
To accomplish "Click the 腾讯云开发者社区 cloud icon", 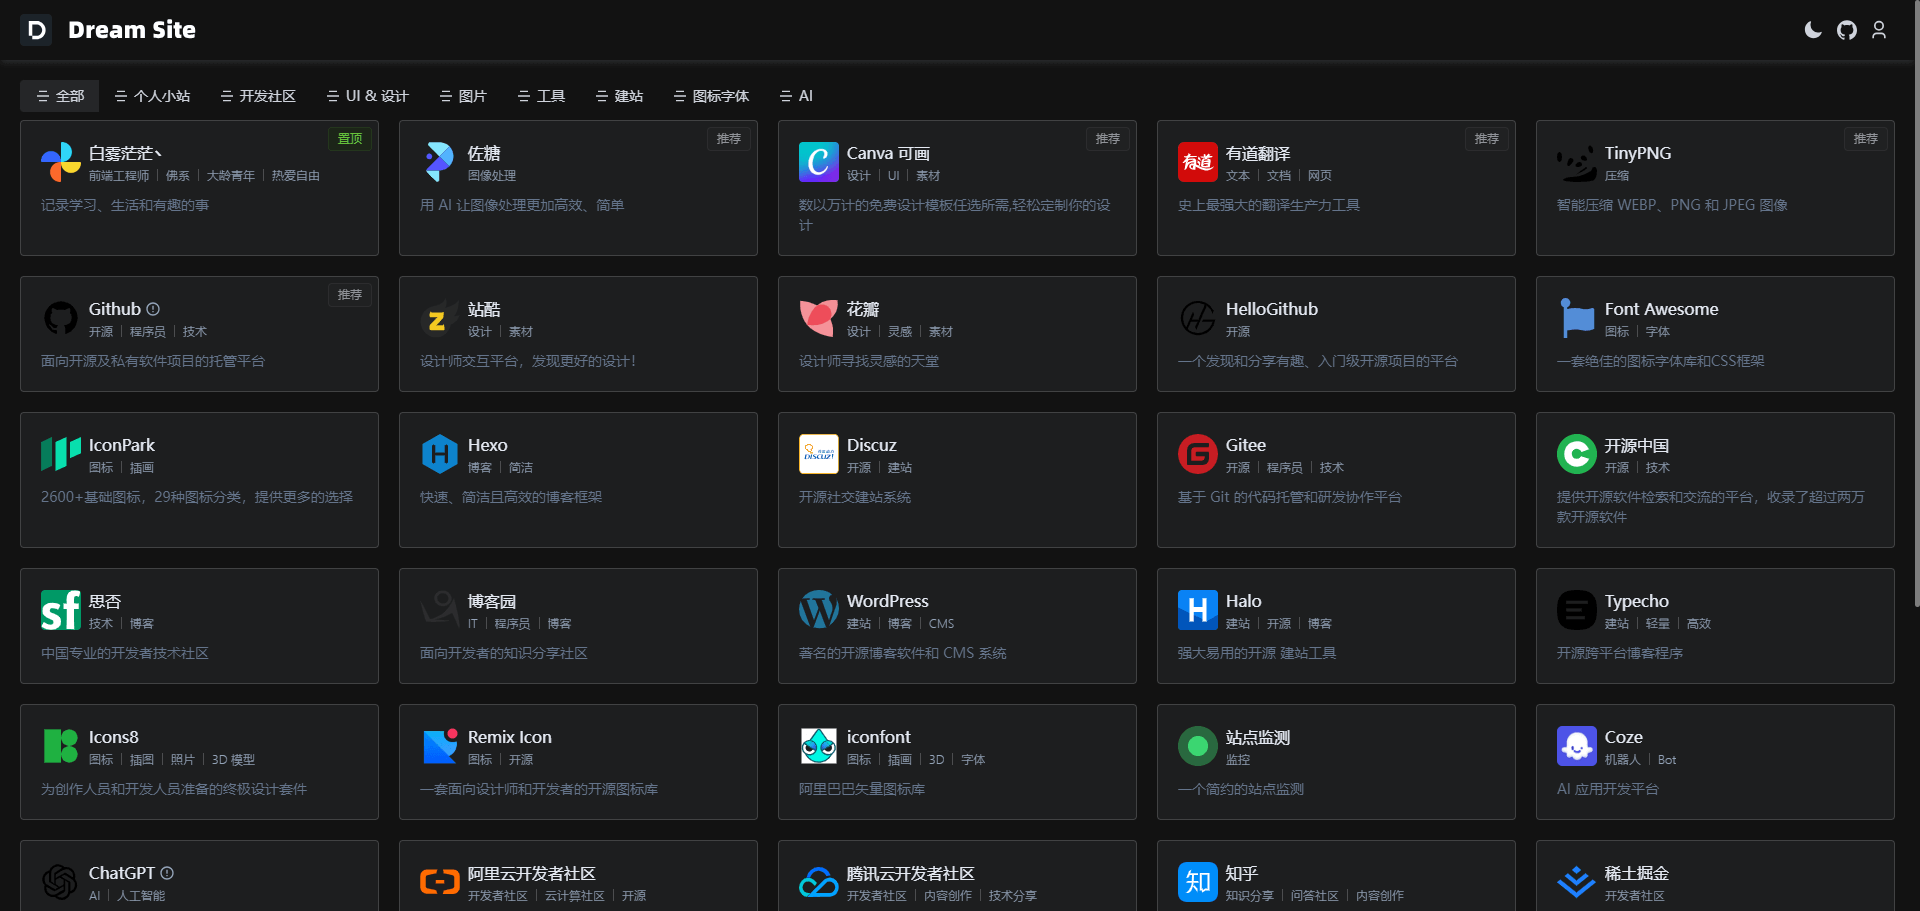I will tap(819, 882).
